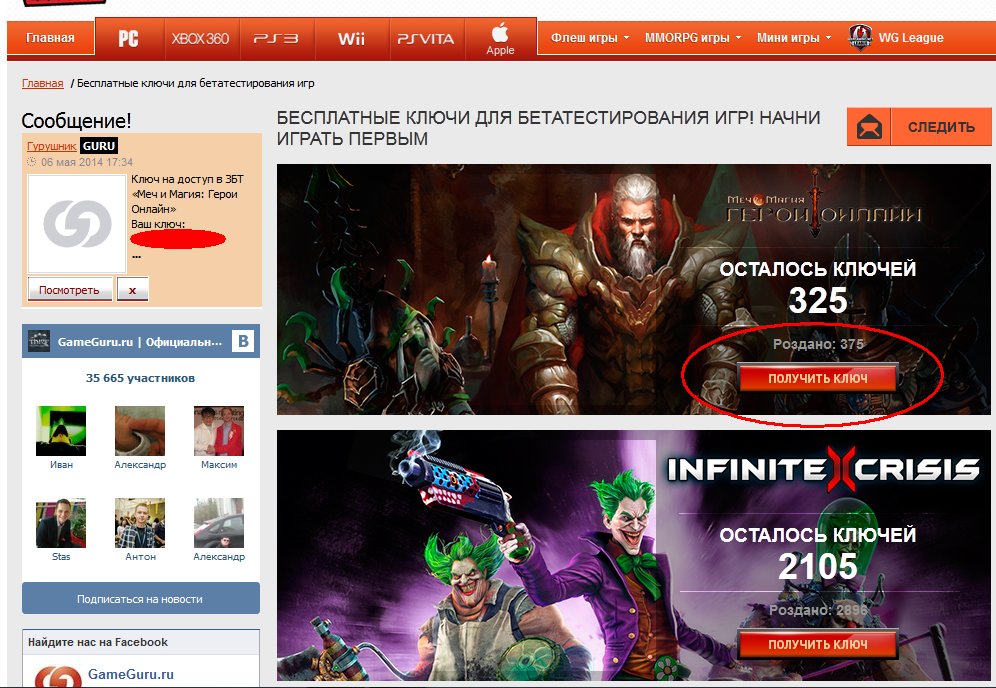Click the clock icon near message date
This screenshot has height=688, width=996.
(32, 162)
